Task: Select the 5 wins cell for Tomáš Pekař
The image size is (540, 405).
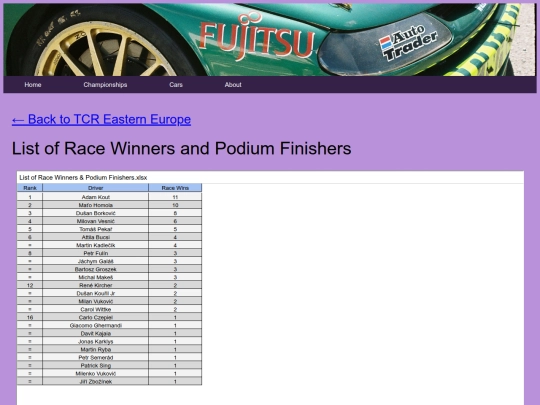Action: (x=175, y=229)
